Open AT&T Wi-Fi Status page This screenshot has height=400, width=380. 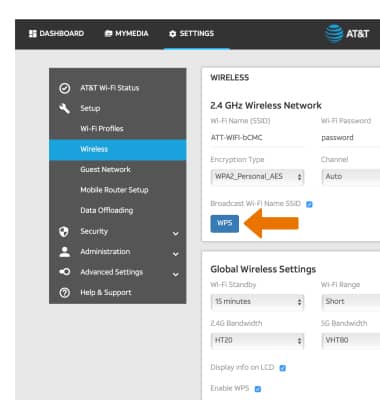(118, 88)
